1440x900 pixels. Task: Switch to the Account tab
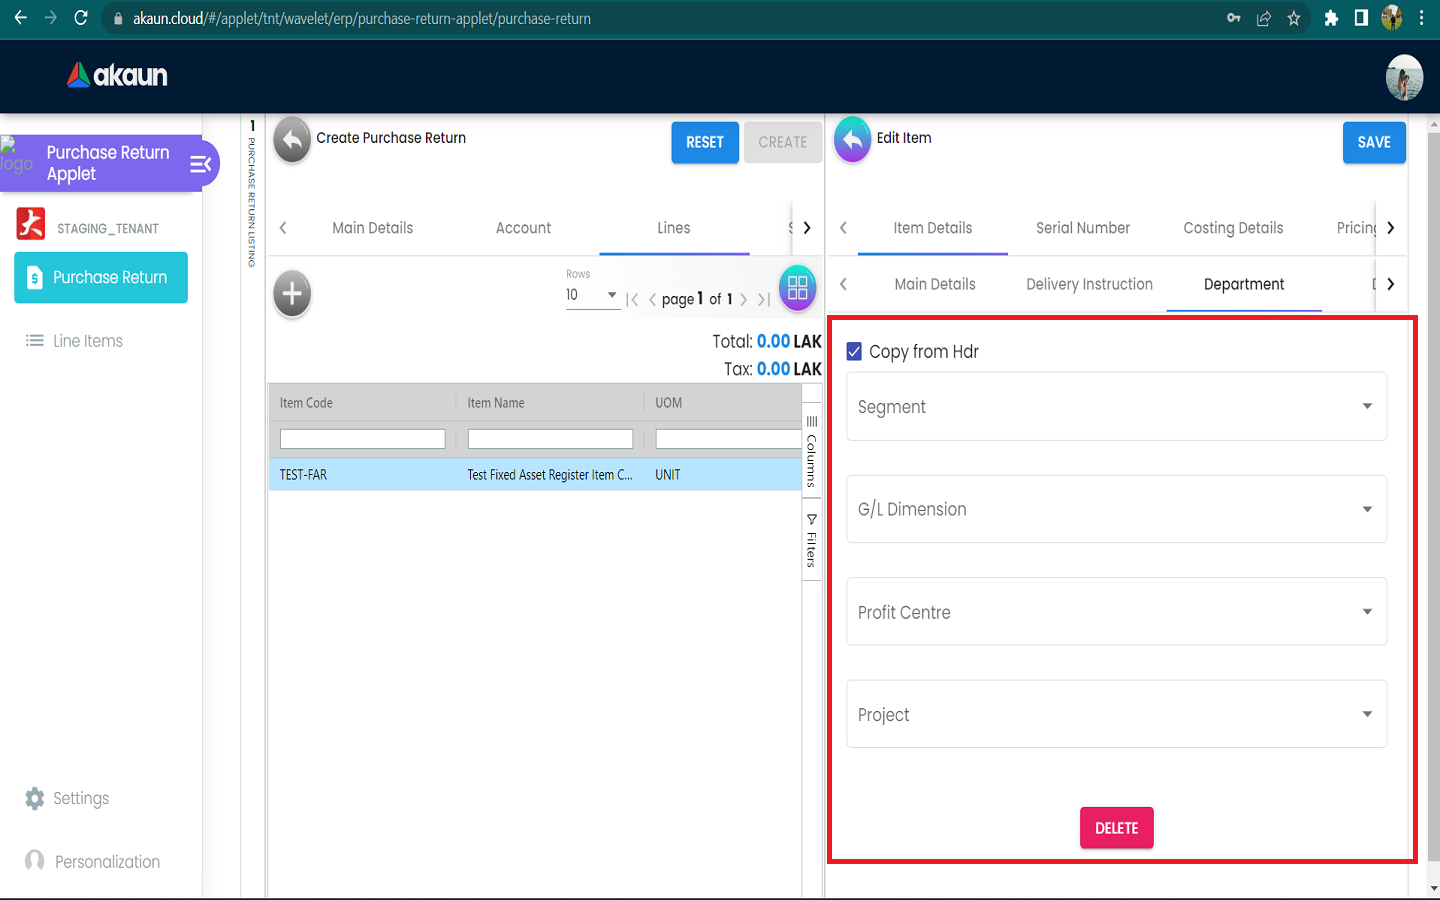coord(524,228)
